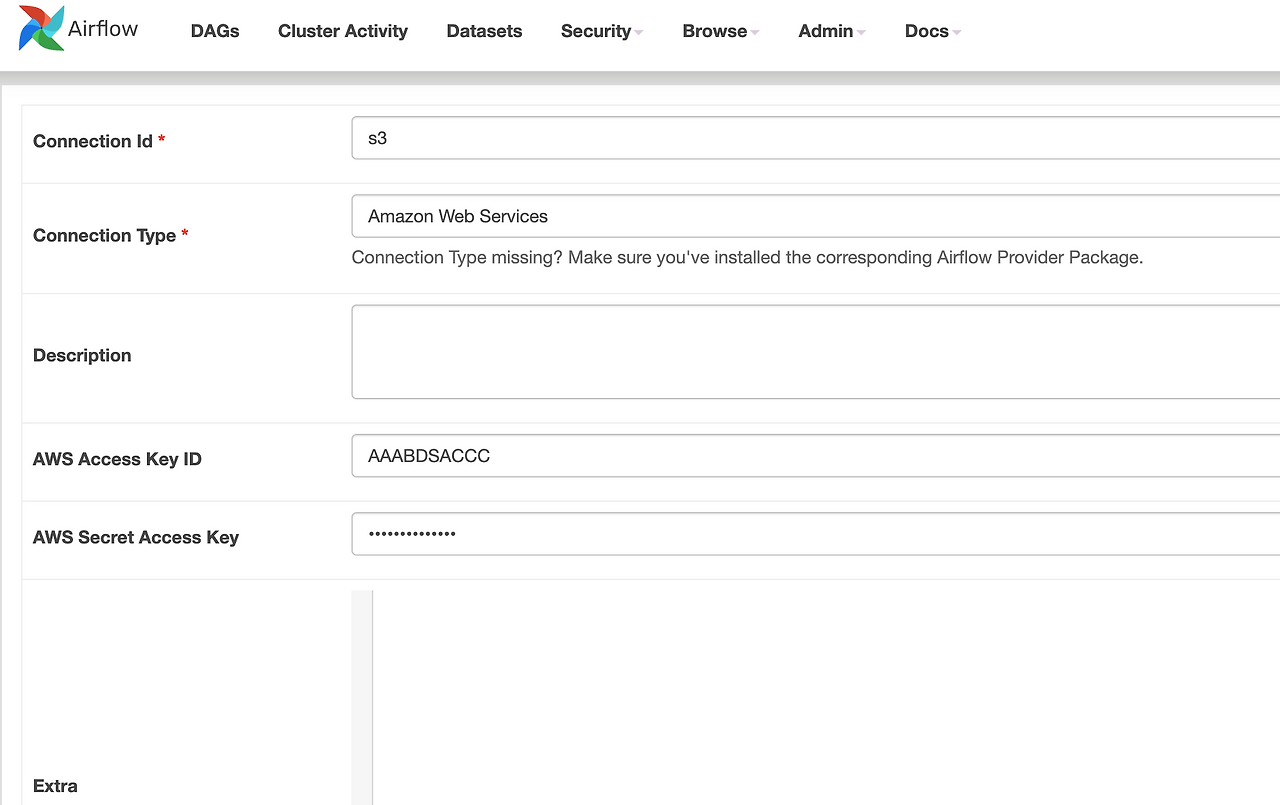Open the DAGs page

tap(215, 31)
